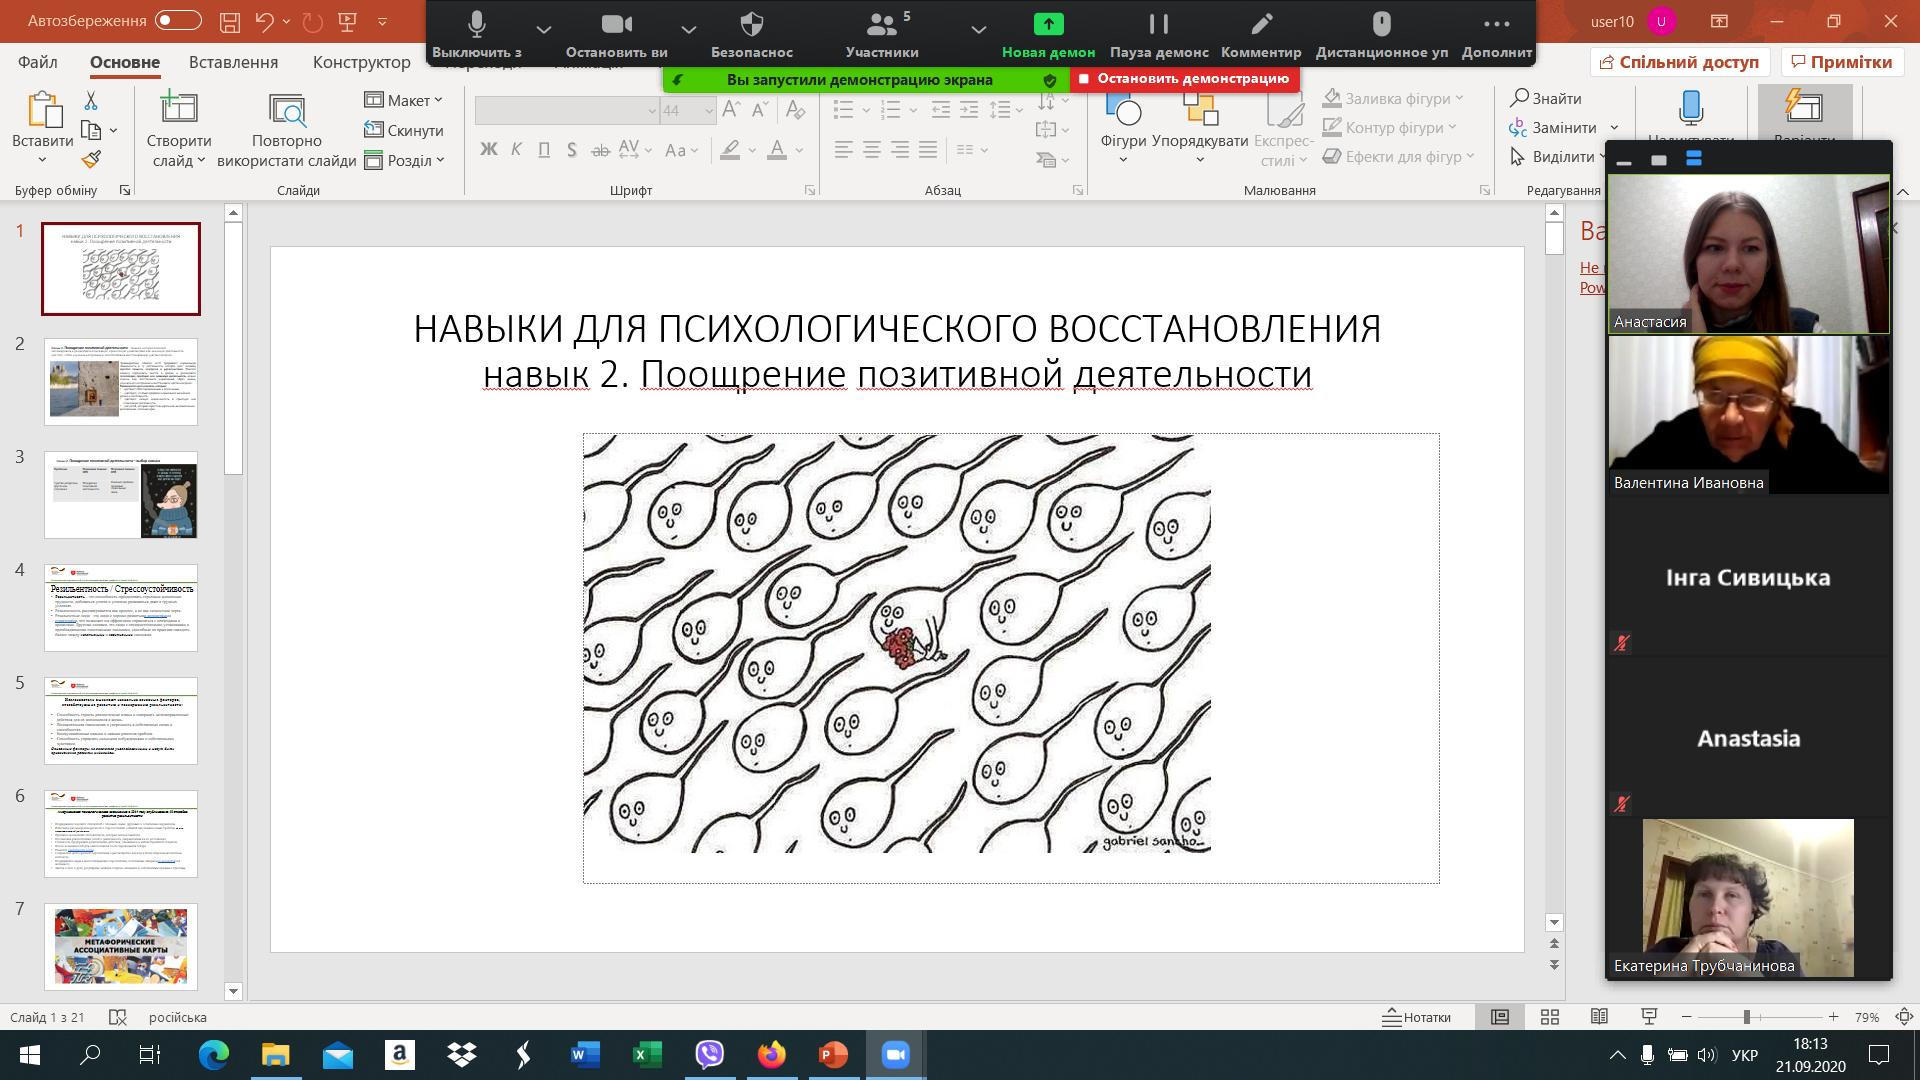
Task: Click the slide title text
Action: tap(897, 351)
